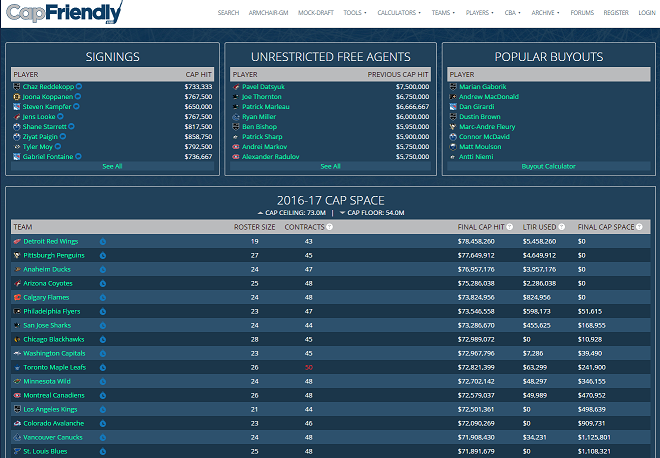Click the blue icon next to Calgary Flames
This screenshot has width=660, height=458.
pos(103,298)
